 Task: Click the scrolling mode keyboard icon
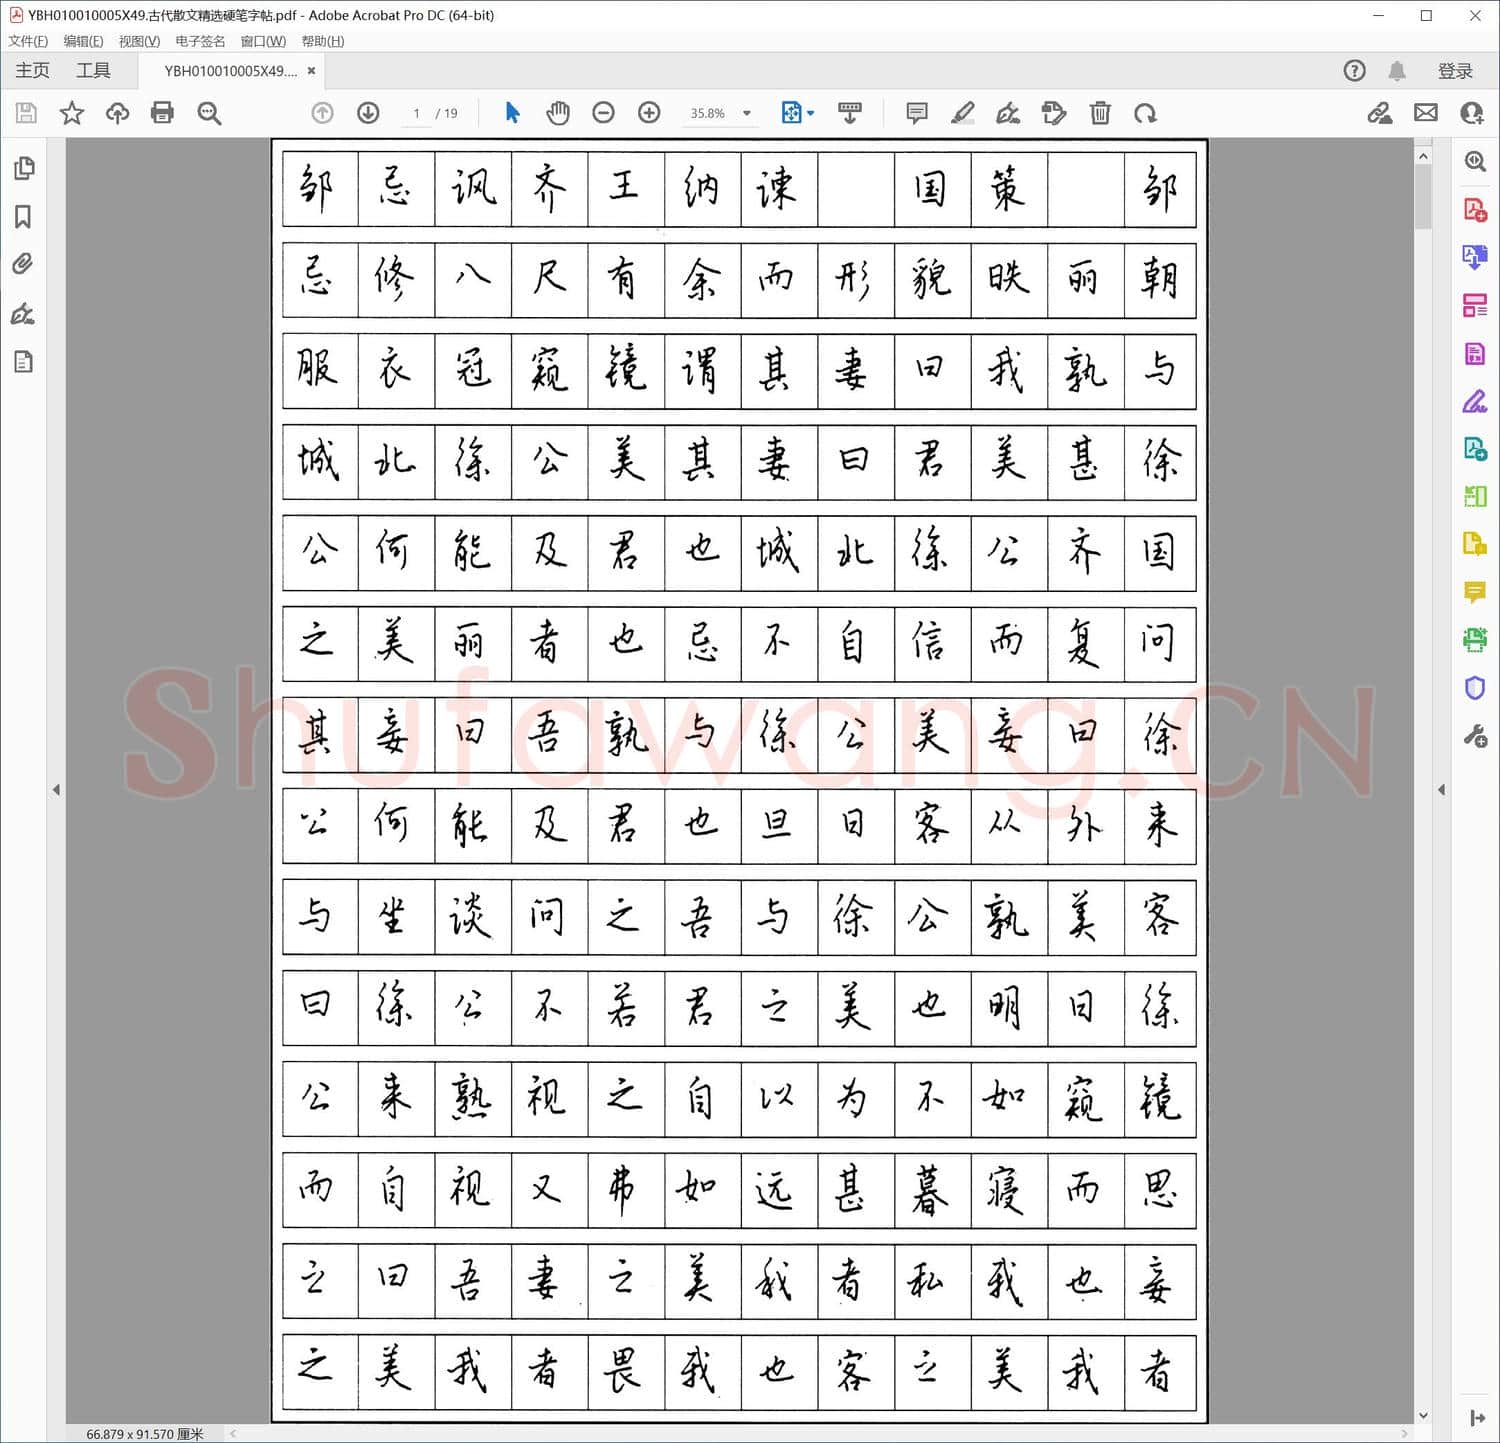tap(850, 113)
